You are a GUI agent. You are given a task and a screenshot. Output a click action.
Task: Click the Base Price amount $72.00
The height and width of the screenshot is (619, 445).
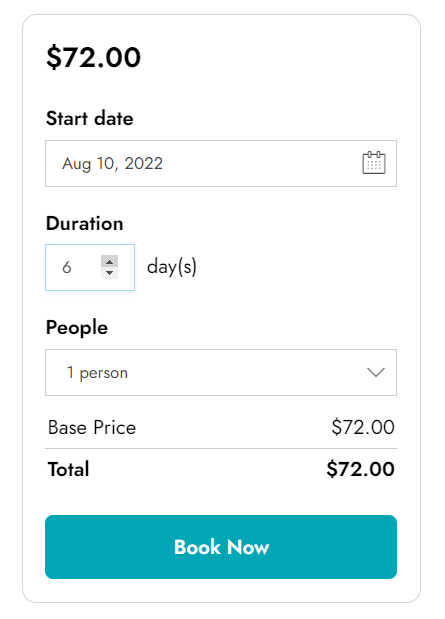pos(363,427)
